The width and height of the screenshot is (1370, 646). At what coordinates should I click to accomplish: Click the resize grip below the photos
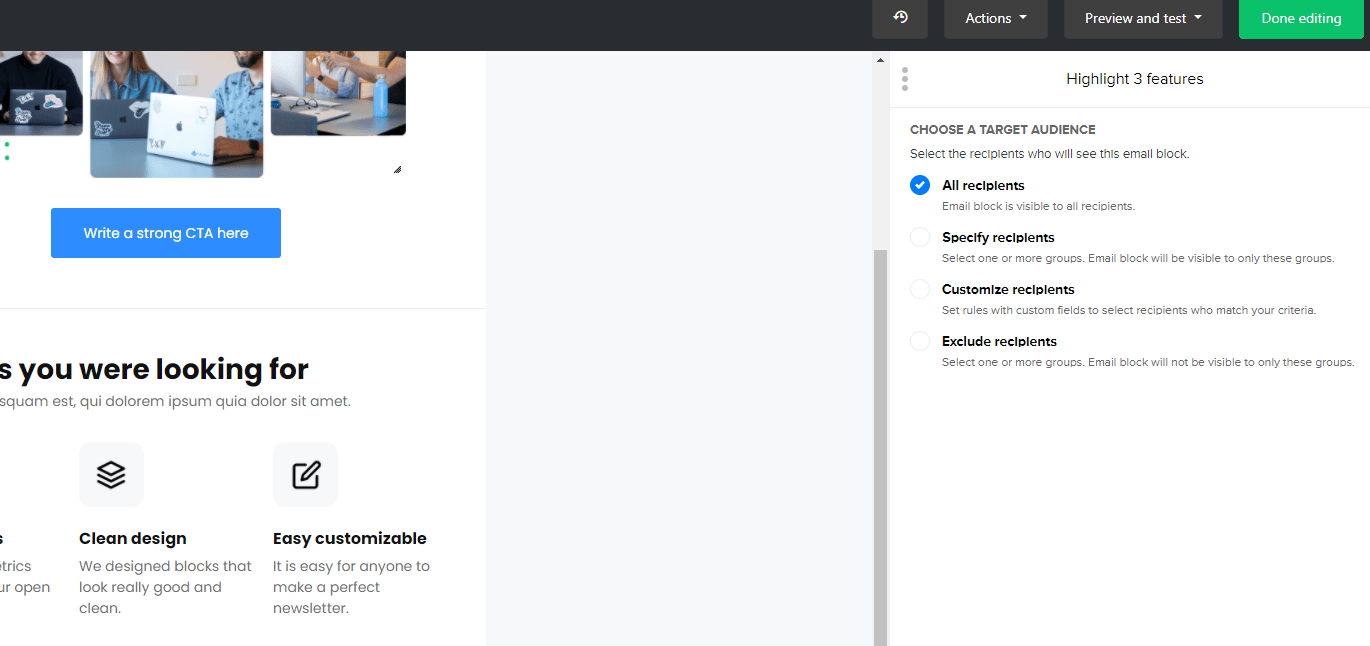[x=397, y=170]
